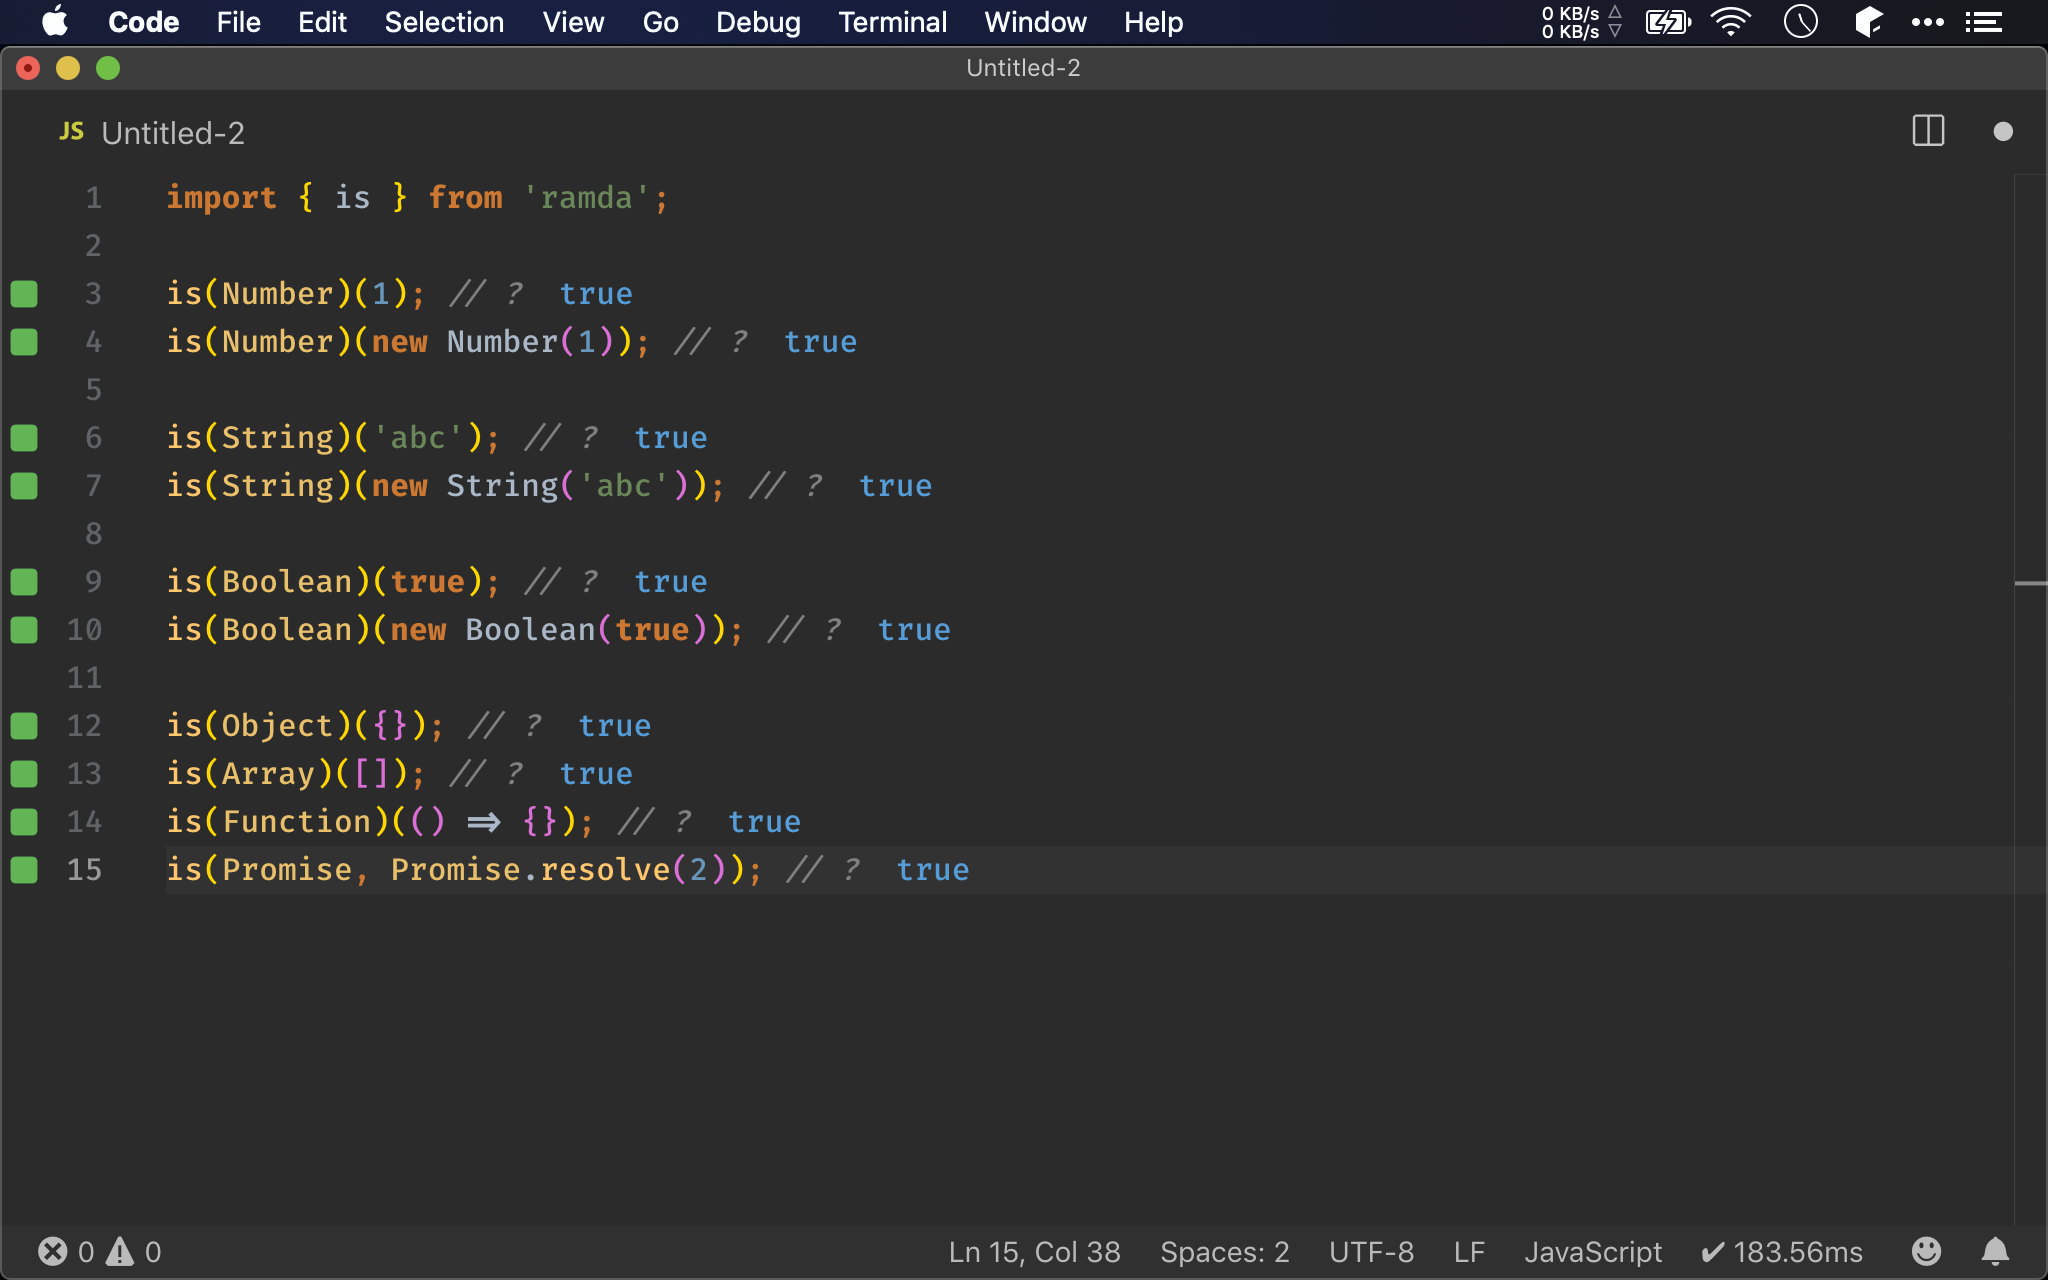Click the 'abc' string on line 6
Screen dimensions: 2048x1280
(x=418, y=438)
